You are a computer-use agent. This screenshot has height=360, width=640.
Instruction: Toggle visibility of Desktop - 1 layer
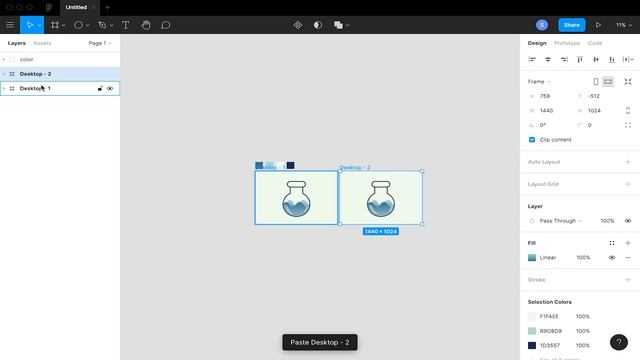(110, 89)
